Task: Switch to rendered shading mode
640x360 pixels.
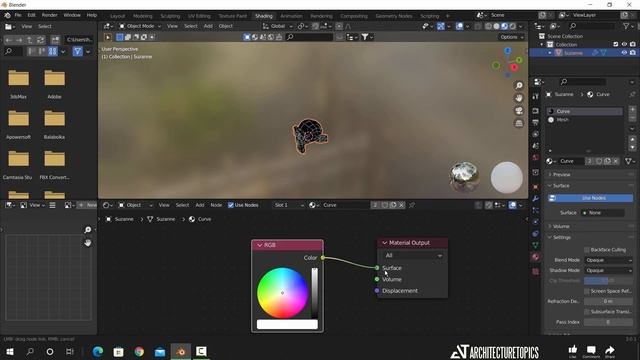Action: (513, 26)
